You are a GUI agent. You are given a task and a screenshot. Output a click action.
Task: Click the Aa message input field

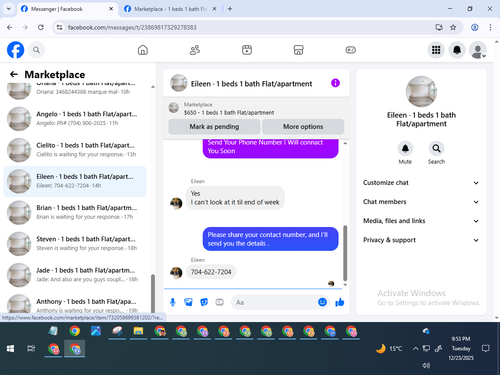(x=280, y=302)
